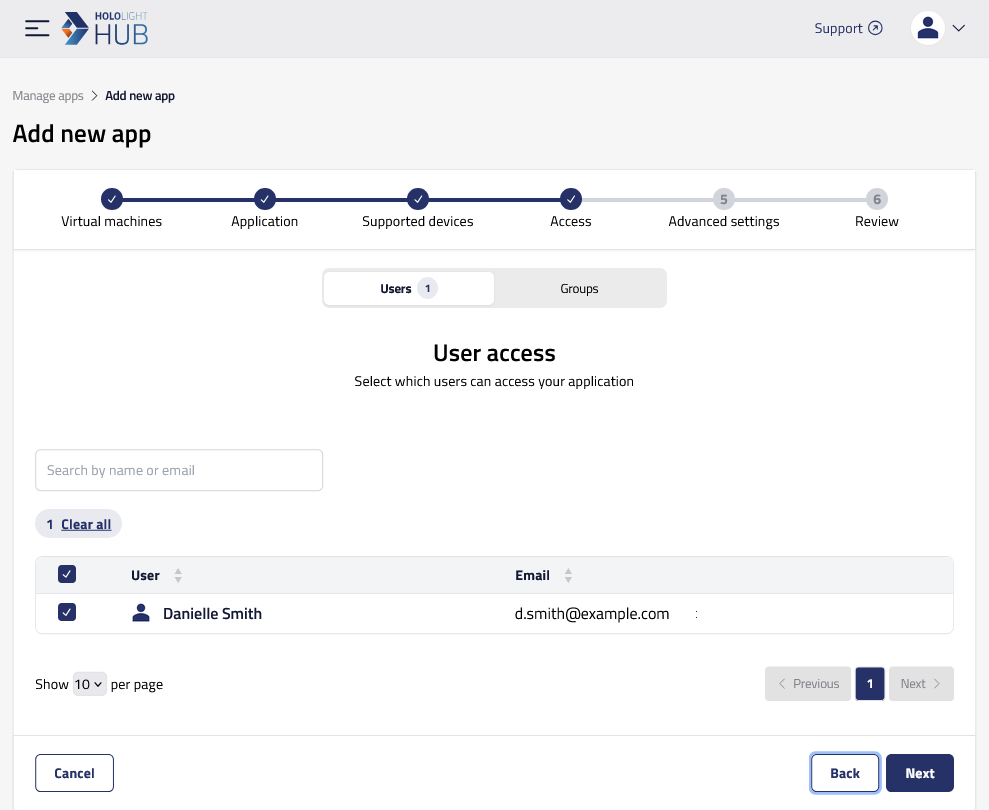This screenshot has width=989, height=810.
Task: Click the Clear all link
Action: click(x=86, y=524)
